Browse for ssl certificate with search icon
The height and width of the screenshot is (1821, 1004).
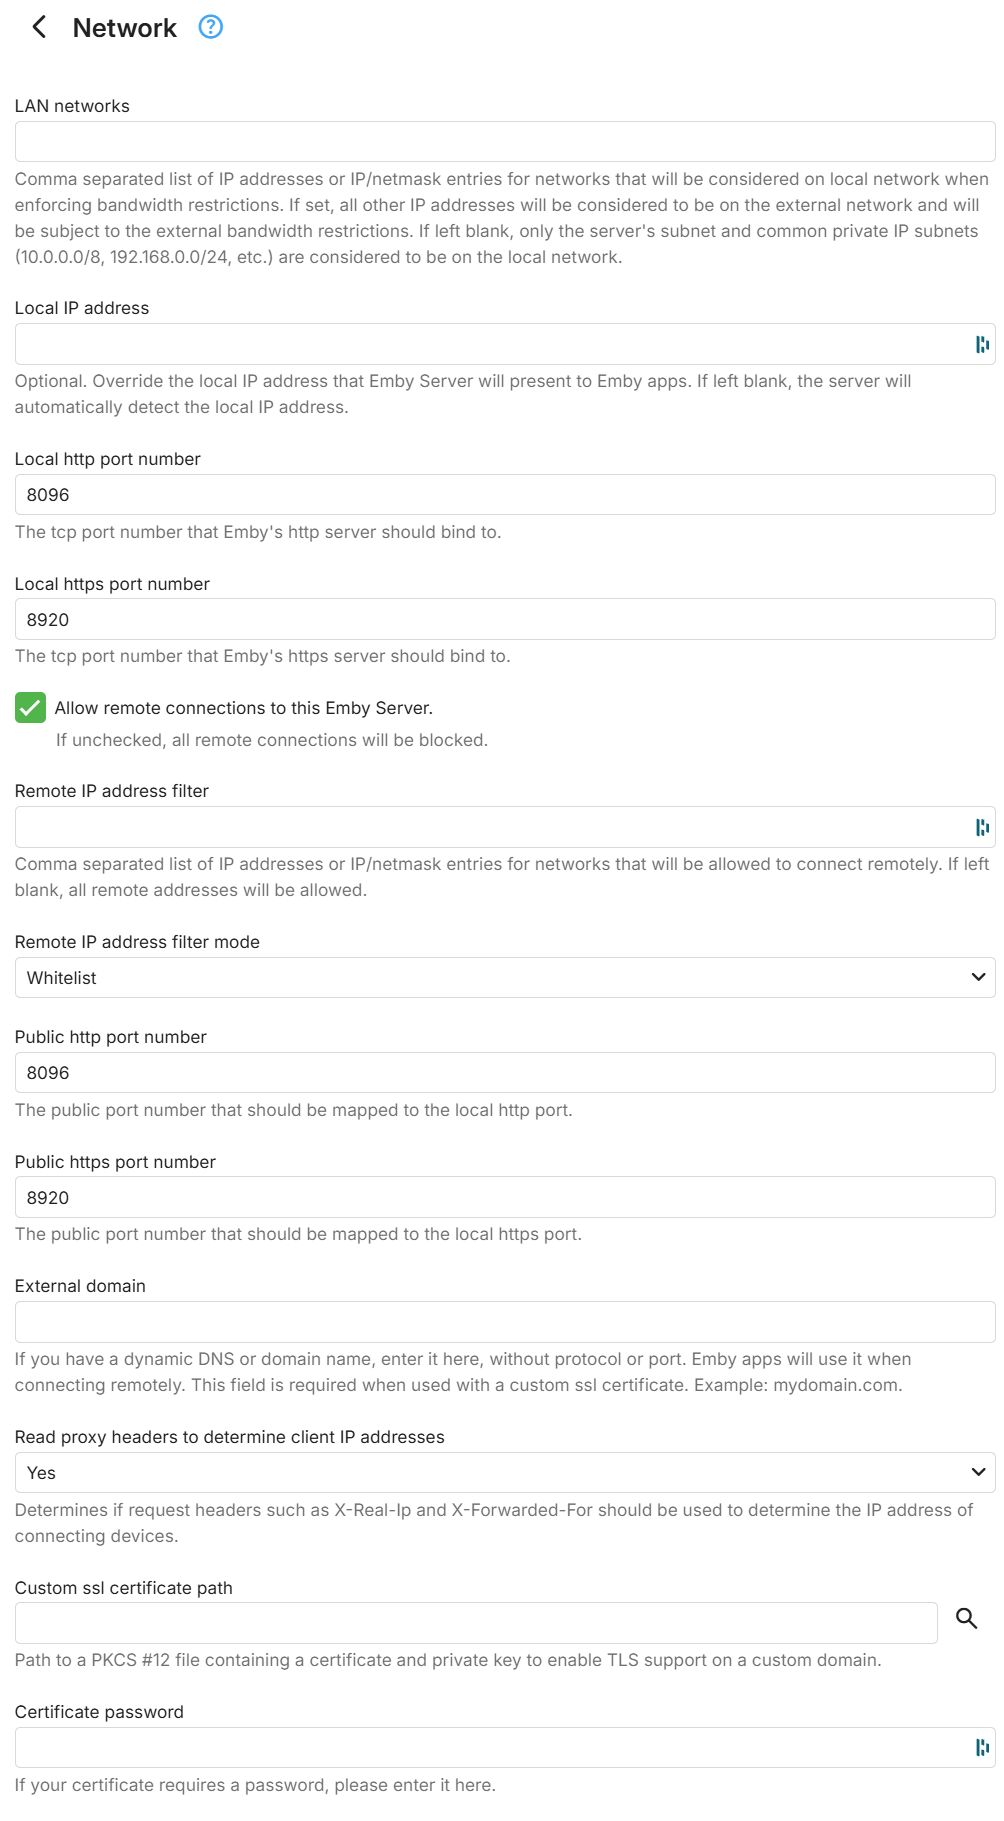pos(966,1618)
